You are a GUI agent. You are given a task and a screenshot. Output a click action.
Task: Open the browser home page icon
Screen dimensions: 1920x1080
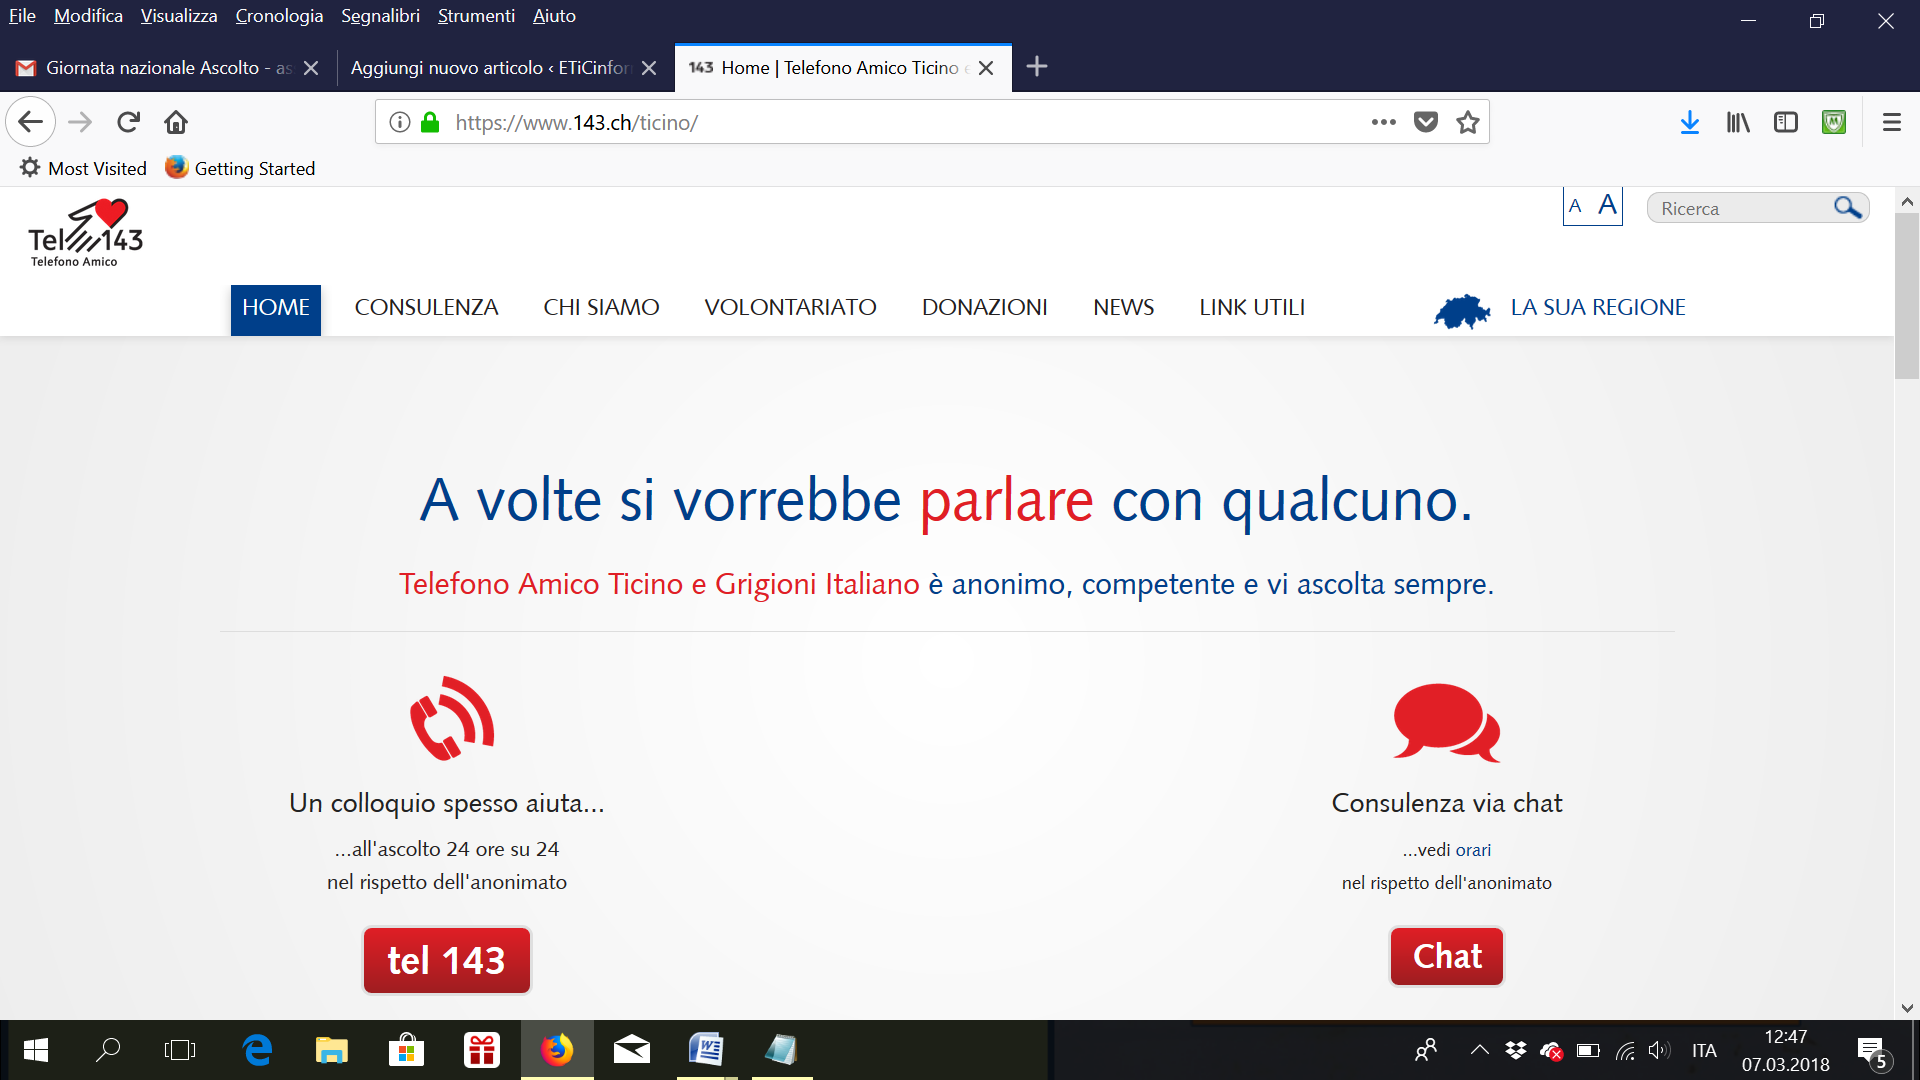point(176,122)
